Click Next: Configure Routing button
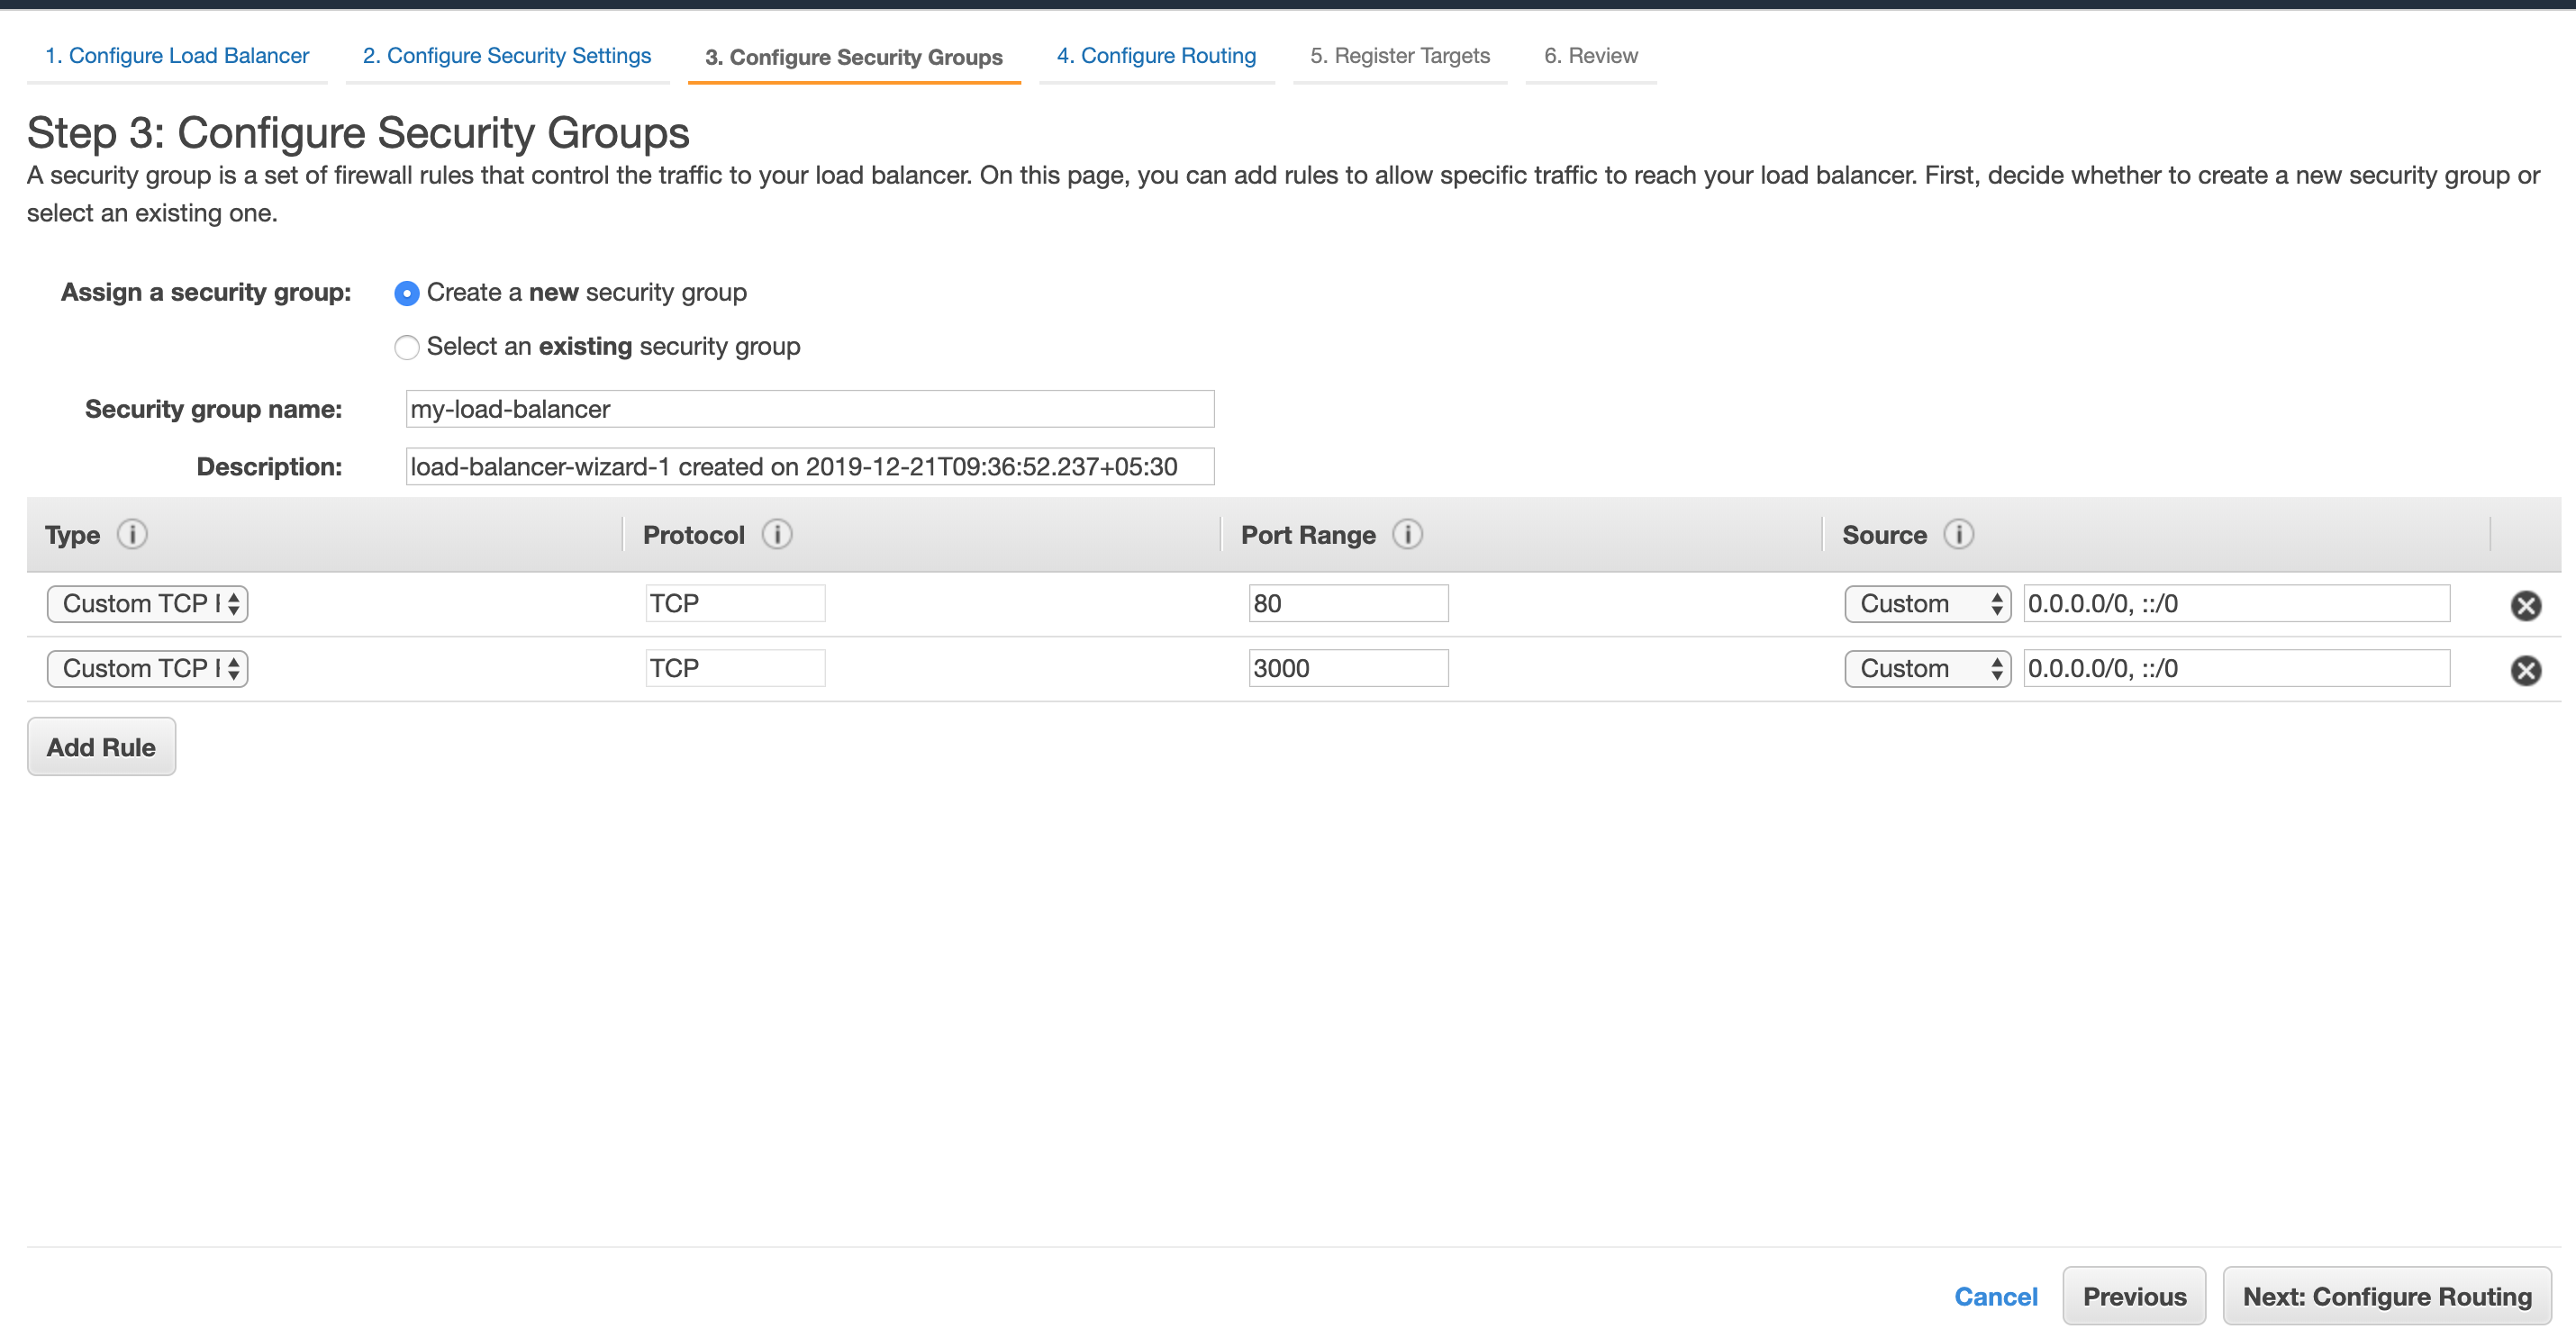 pos(2386,1296)
